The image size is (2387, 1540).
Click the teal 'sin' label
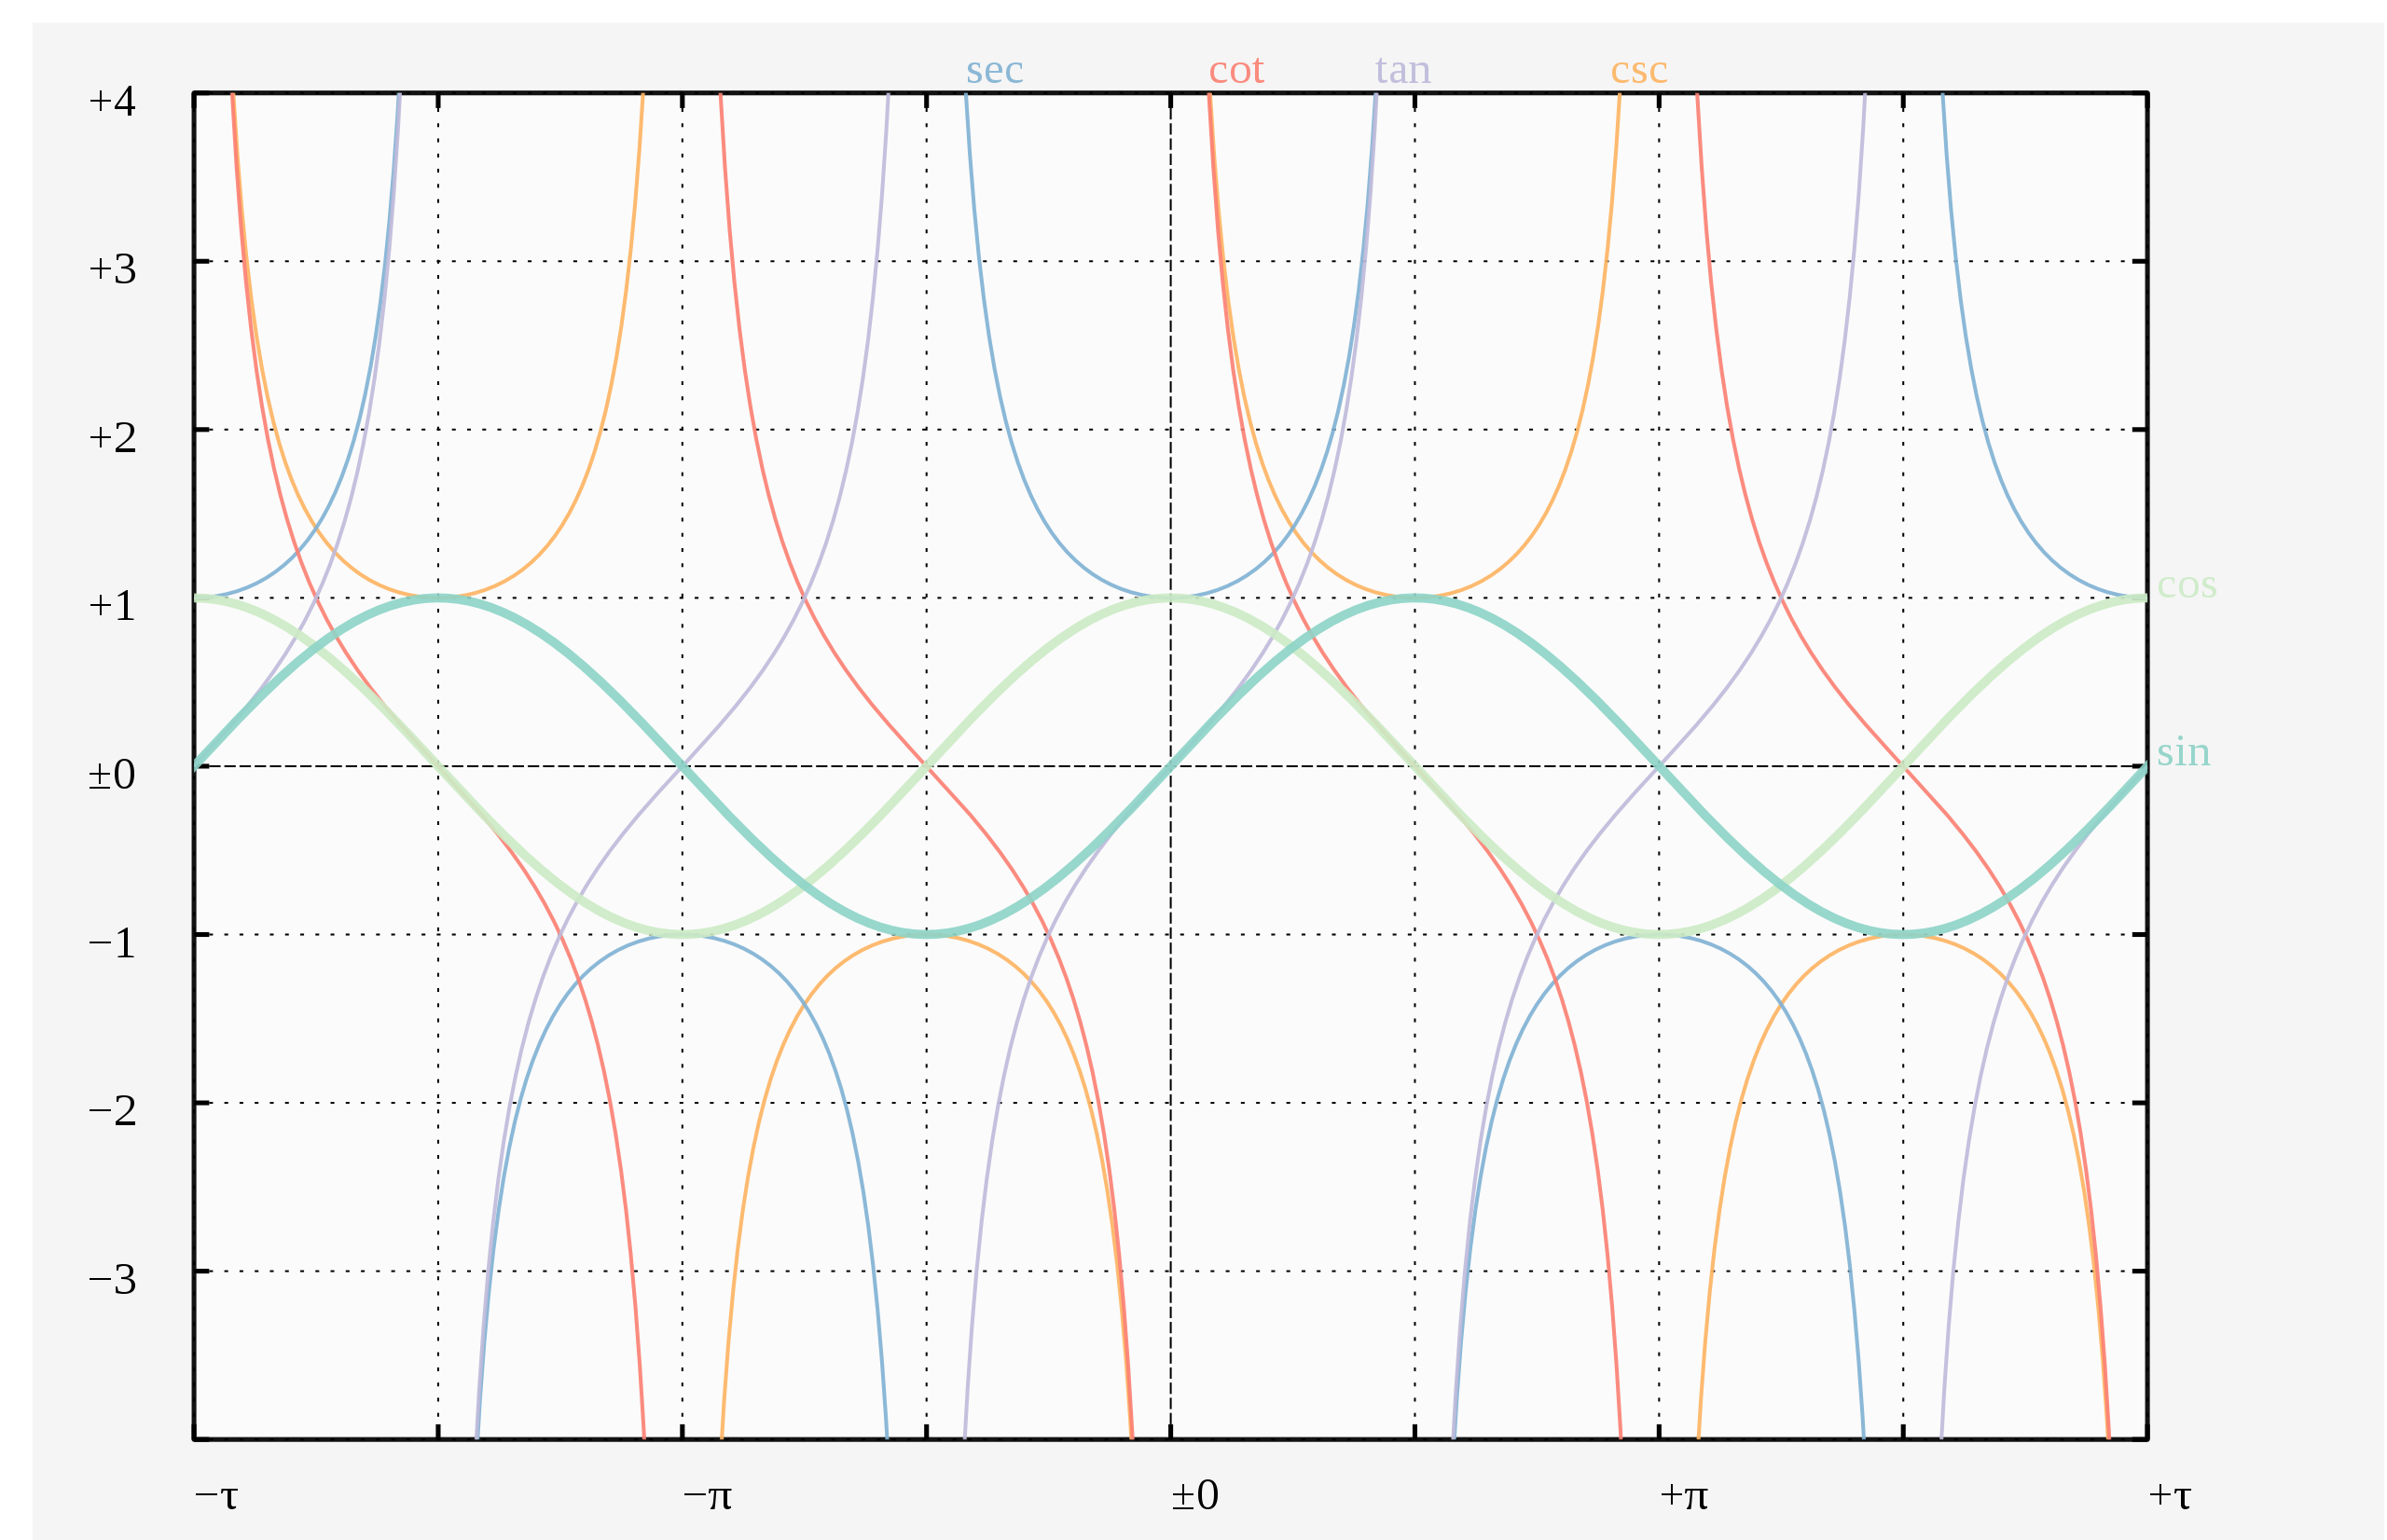click(2183, 752)
